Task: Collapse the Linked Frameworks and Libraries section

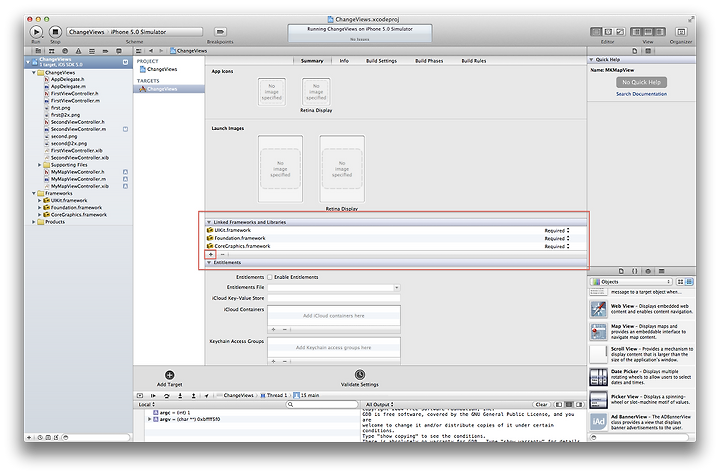Action: coord(209,222)
